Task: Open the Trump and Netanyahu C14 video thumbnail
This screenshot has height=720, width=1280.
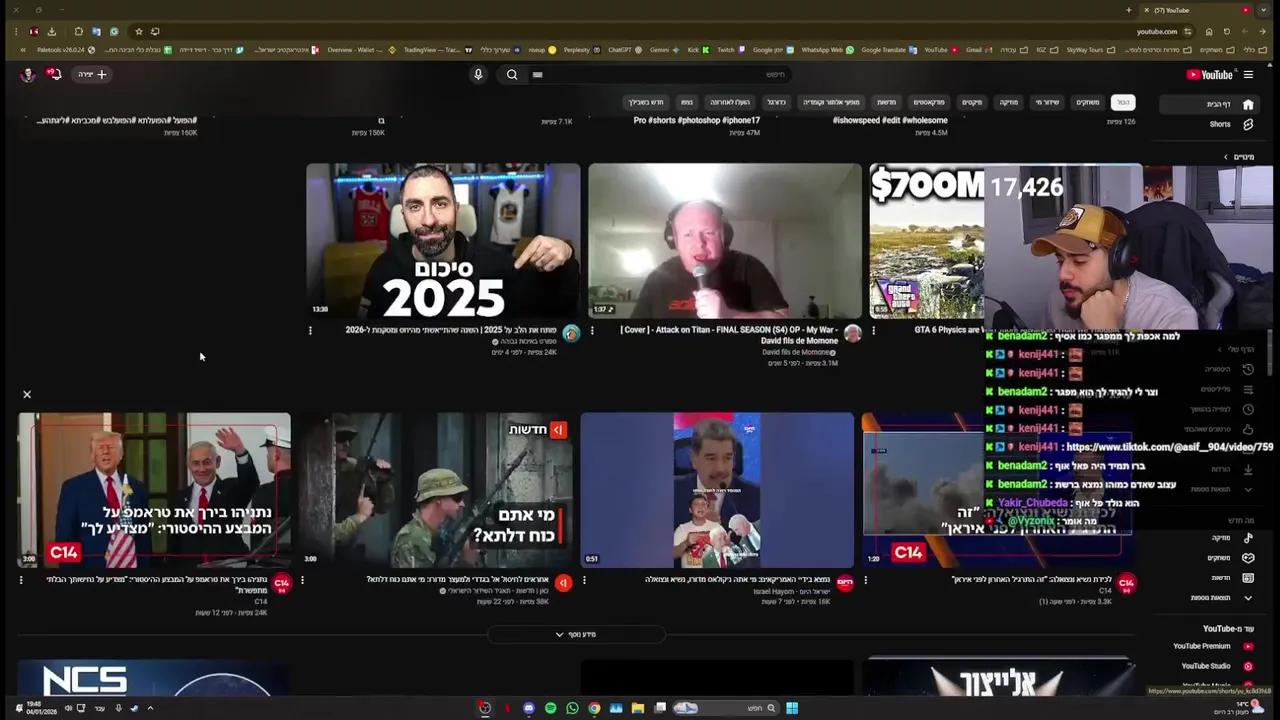Action: 154,490
